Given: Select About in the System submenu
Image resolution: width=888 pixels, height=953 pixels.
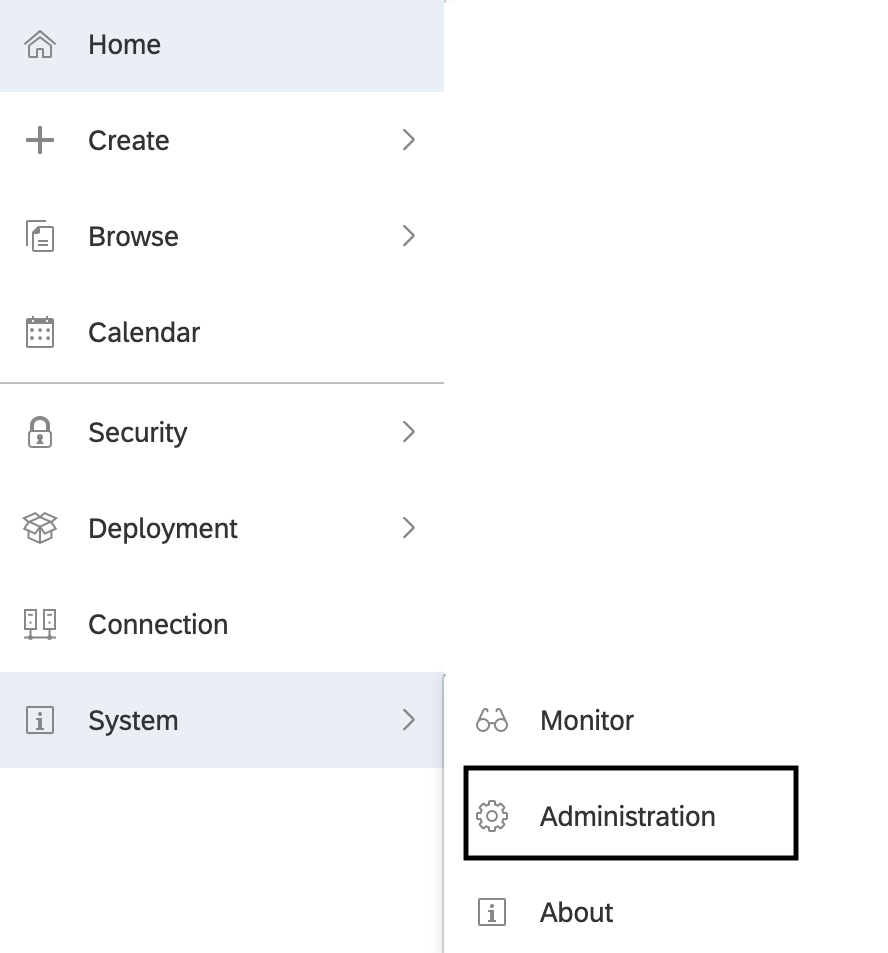Looking at the screenshot, I should 577,912.
